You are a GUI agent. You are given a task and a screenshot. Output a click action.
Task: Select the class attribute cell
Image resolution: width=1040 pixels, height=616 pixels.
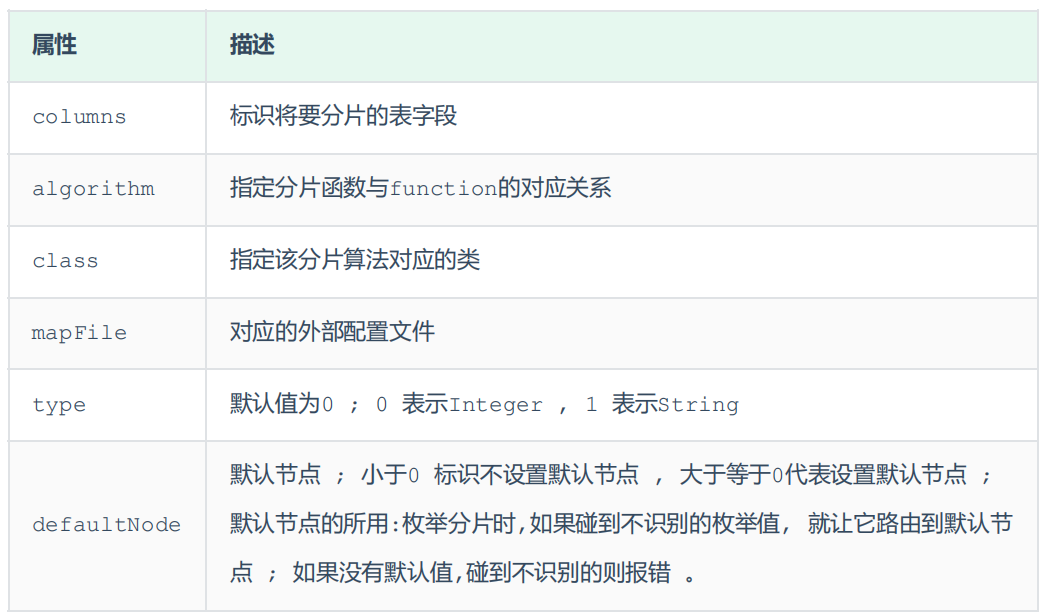pyautogui.click(x=65, y=261)
